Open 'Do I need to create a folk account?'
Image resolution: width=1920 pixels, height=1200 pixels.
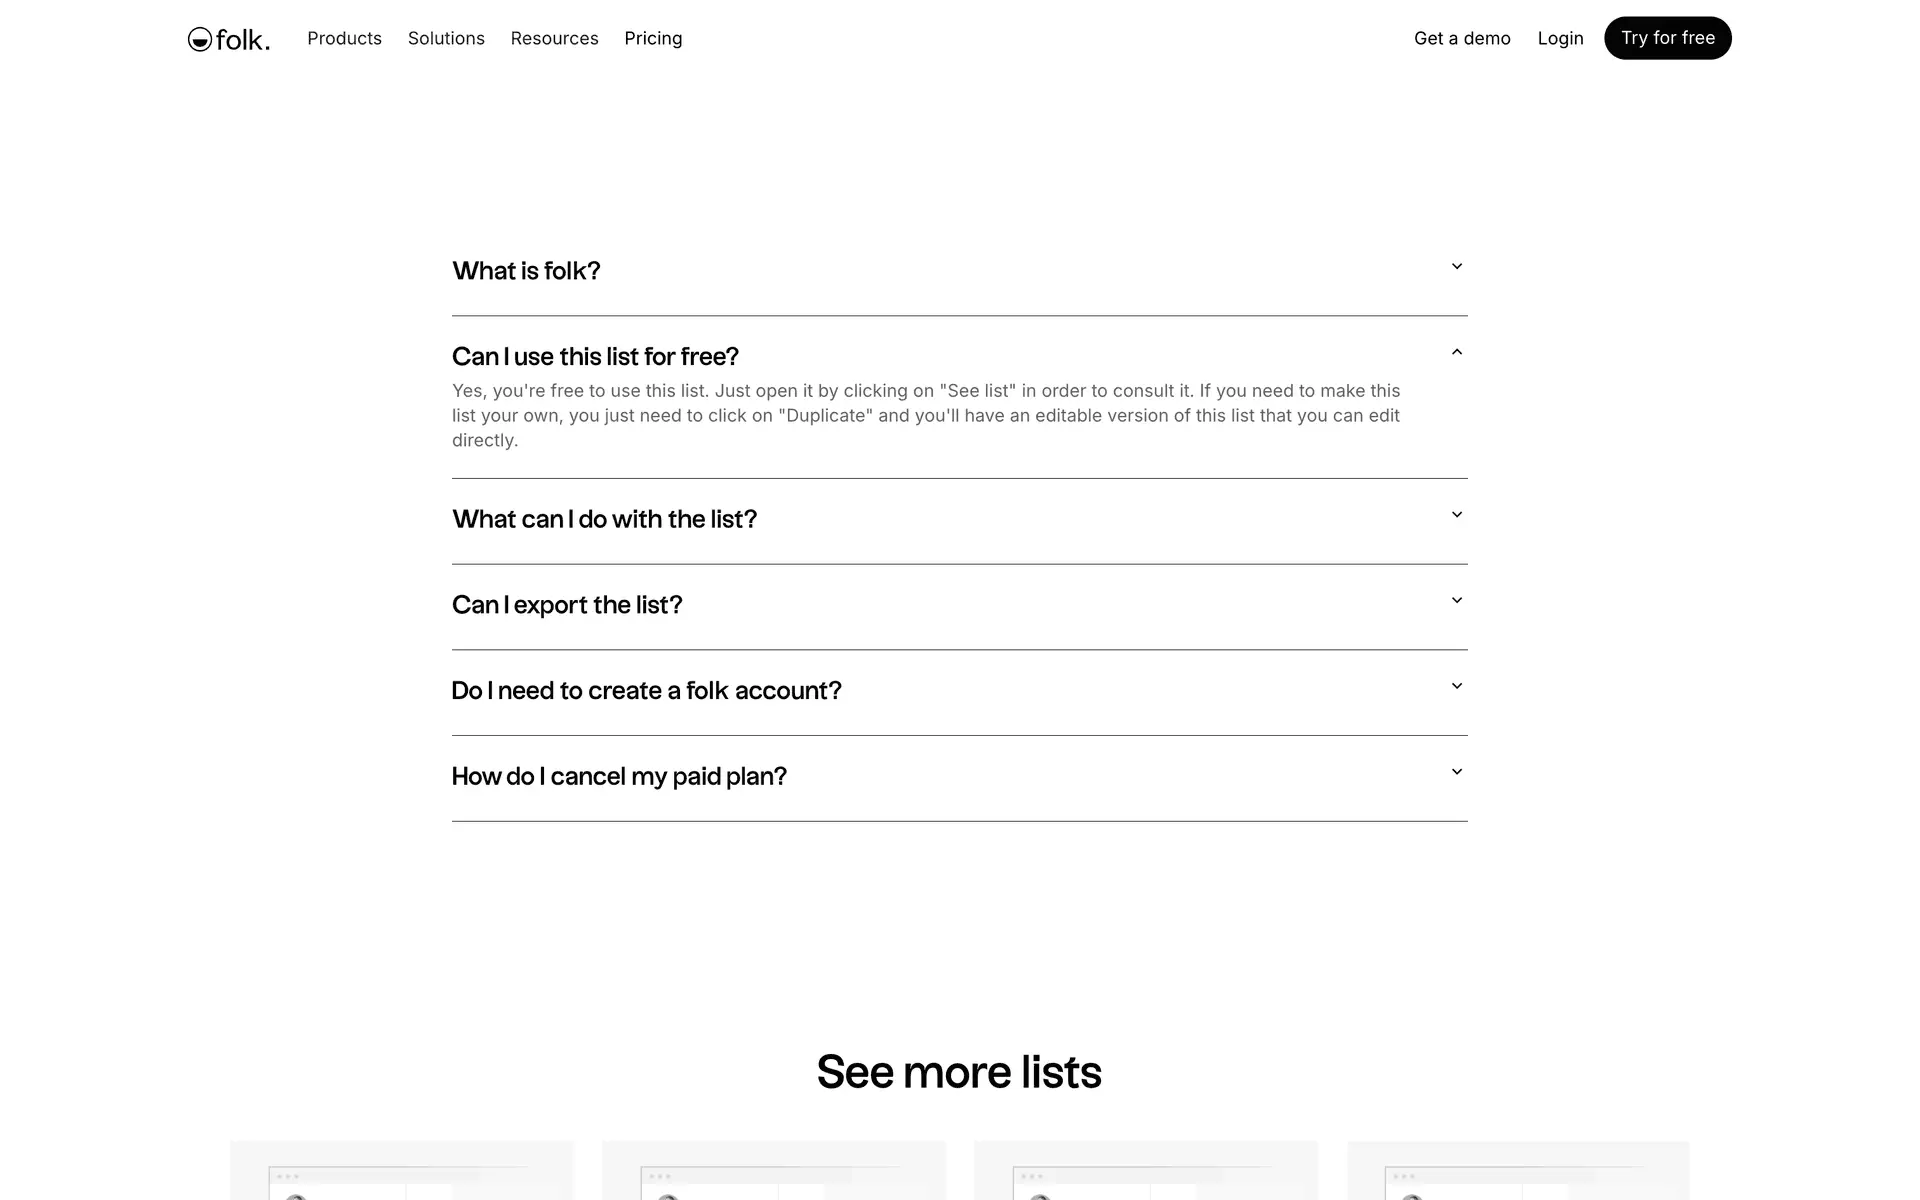point(646,691)
